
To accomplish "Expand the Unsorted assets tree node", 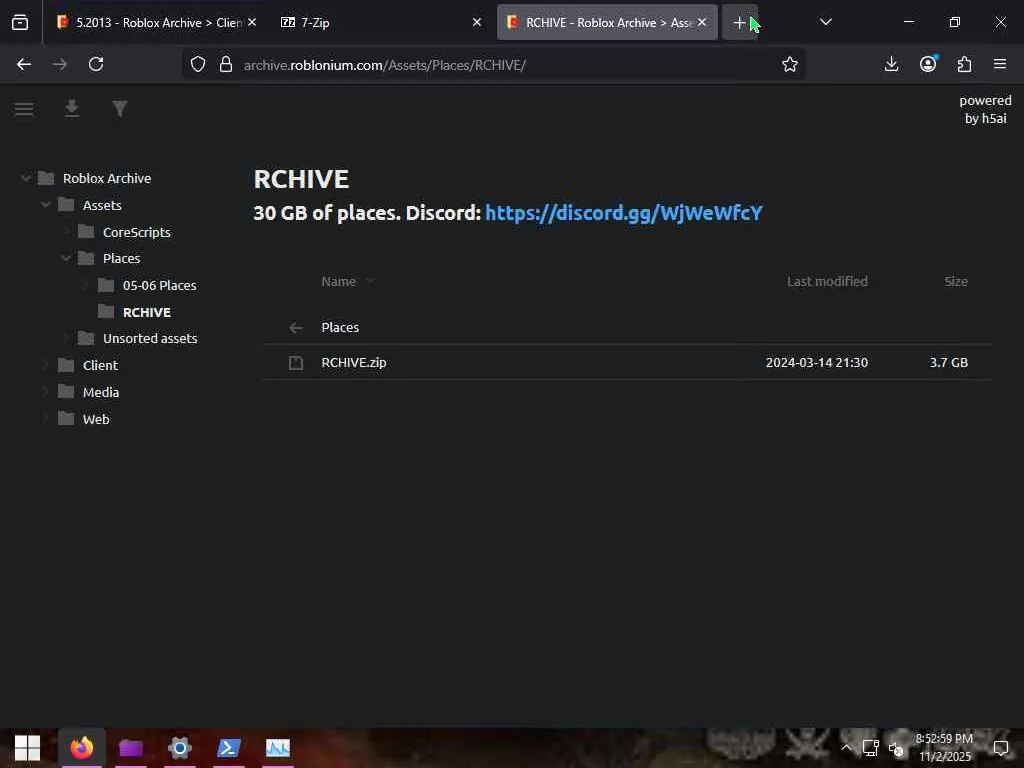I will click(x=66, y=338).
